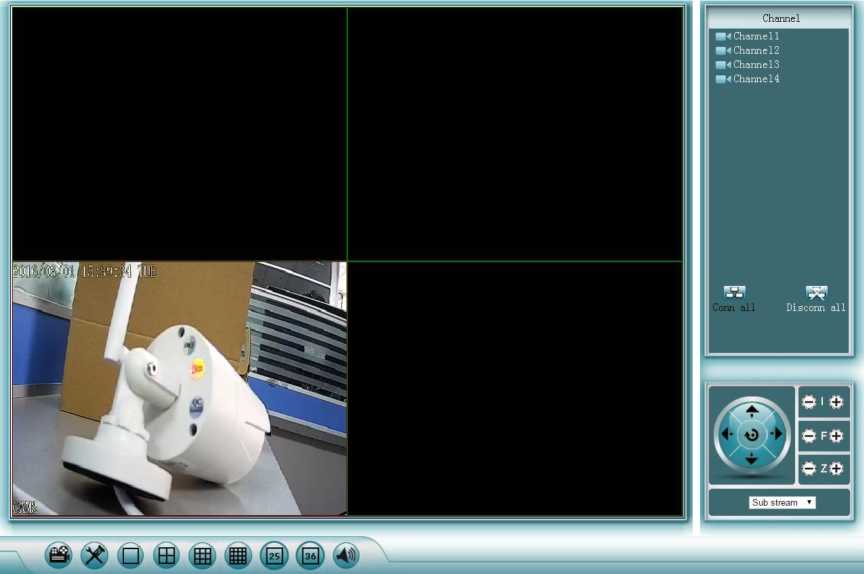Decrease zoom with the Z minus button
This screenshot has height=574, width=864.
[x=809, y=468]
